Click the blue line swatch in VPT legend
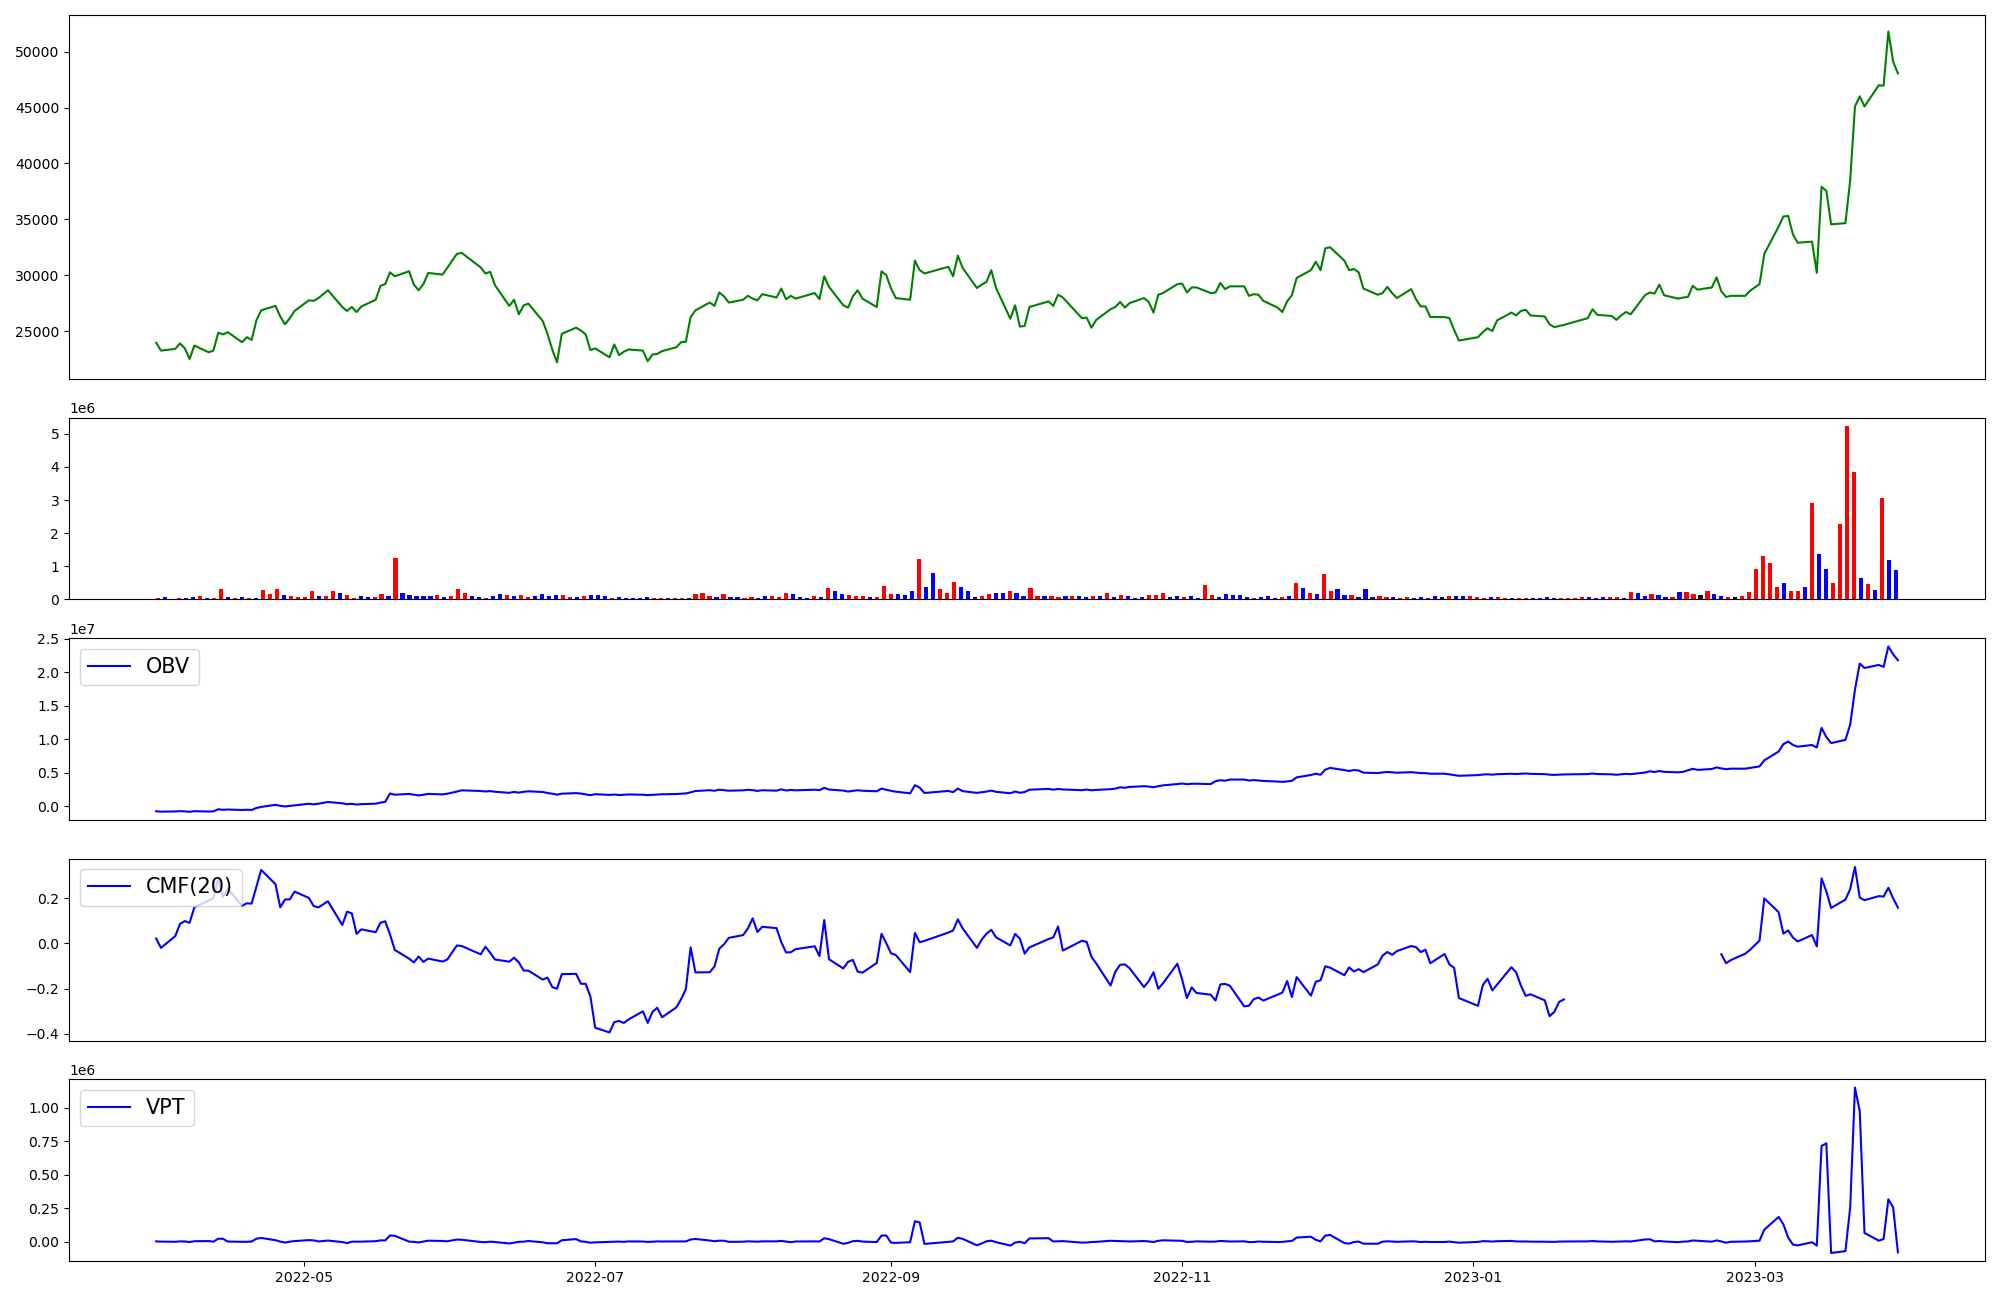Screen dimensions: 2000x1300 pyautogui.click(x=110, y=1108)
